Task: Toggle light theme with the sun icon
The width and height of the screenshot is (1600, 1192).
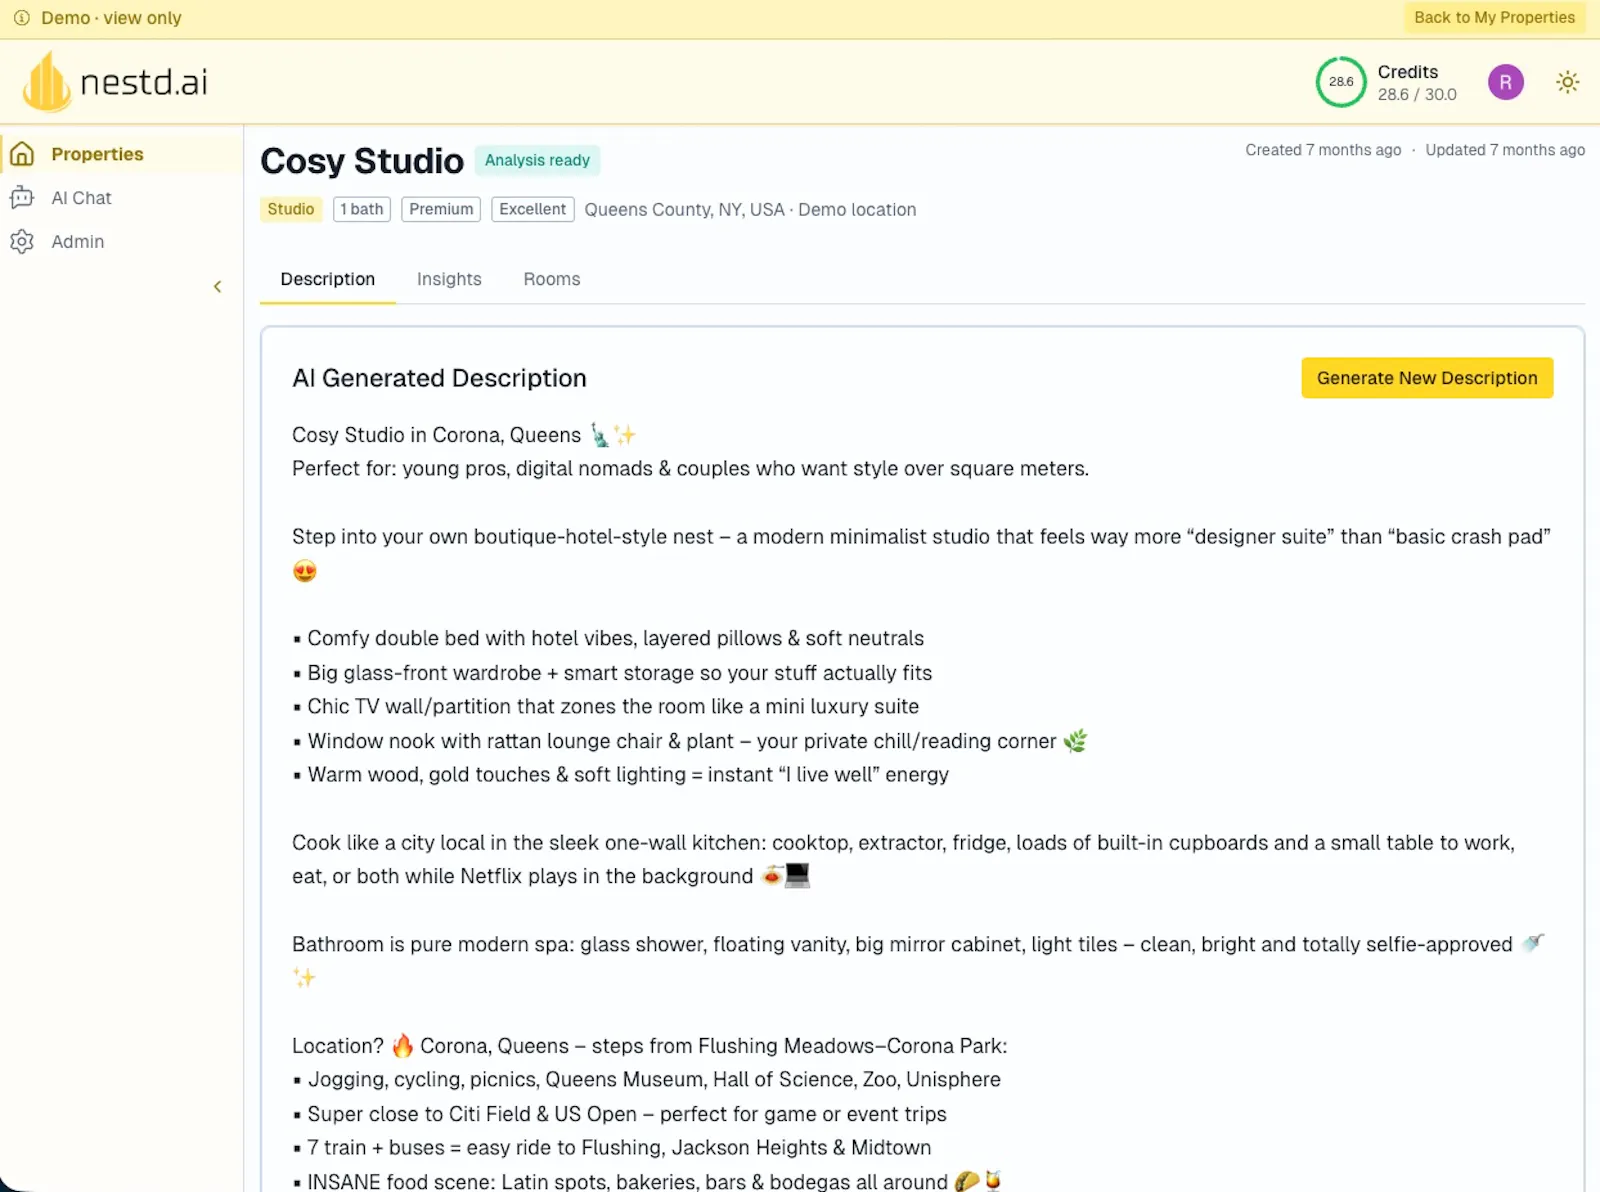Action: [x=1567, y=82]
